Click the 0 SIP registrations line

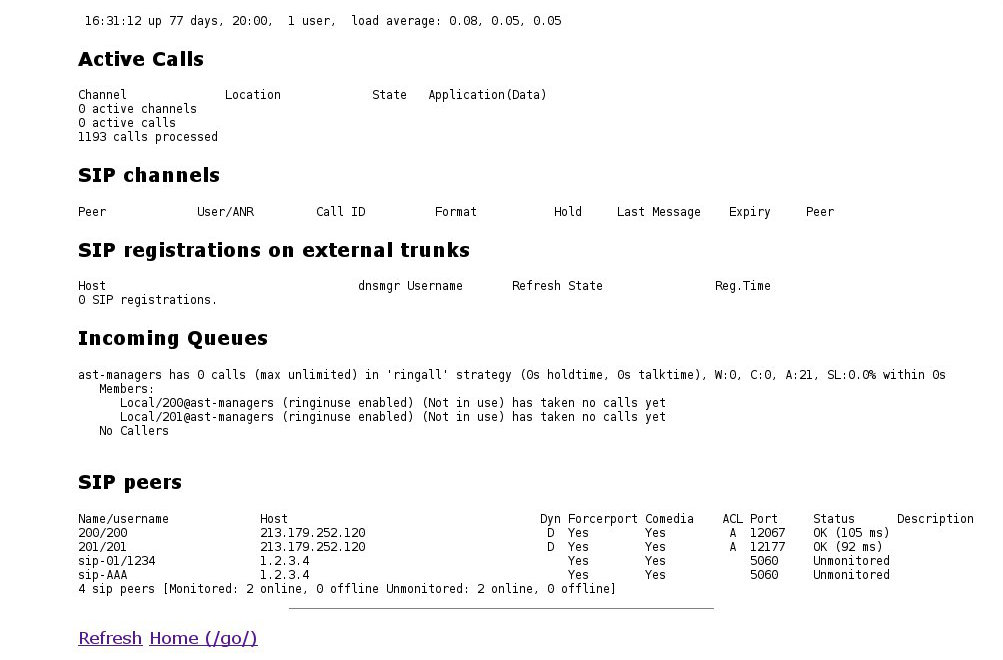(x=148, y=300)
